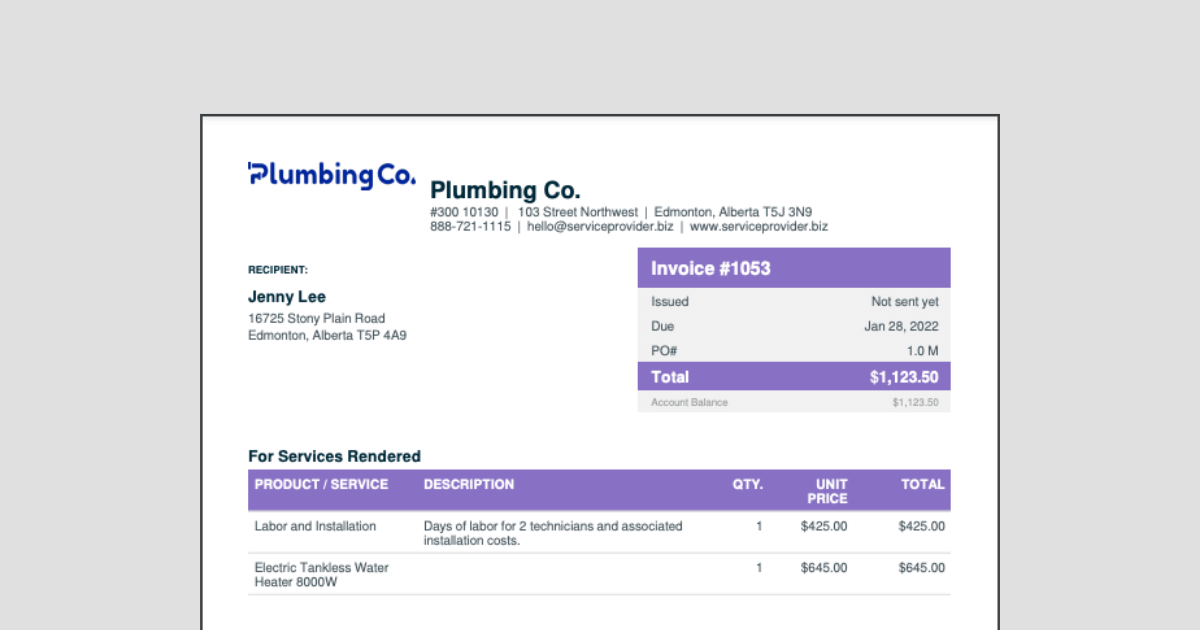Click due date Jan 28, 2022
This screenshot has height=630, width=1200.
902,327
